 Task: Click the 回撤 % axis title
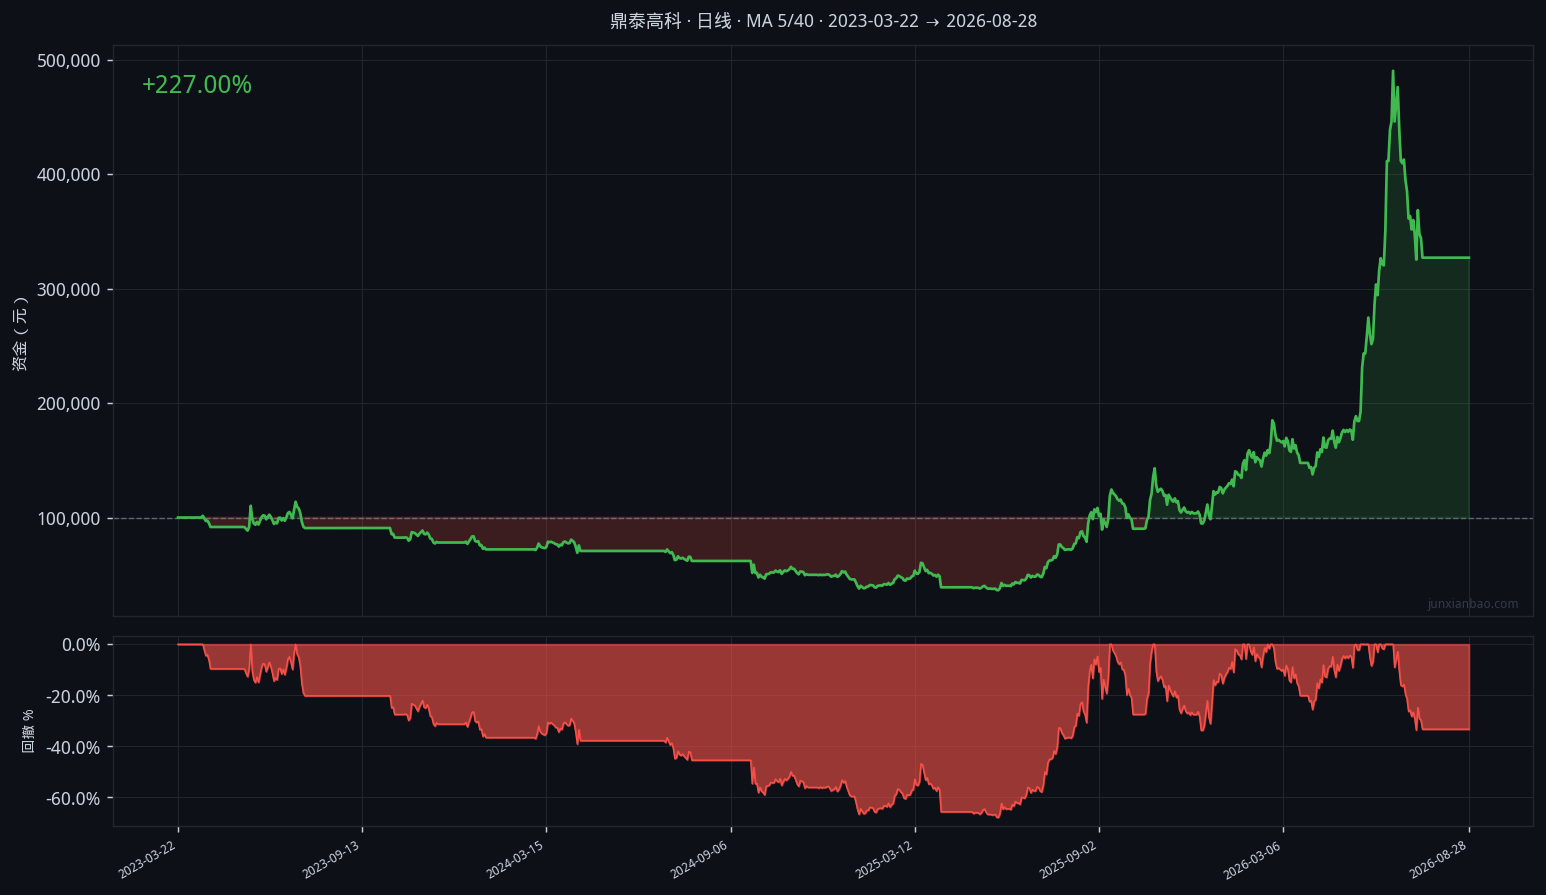[x=28, y=731]
